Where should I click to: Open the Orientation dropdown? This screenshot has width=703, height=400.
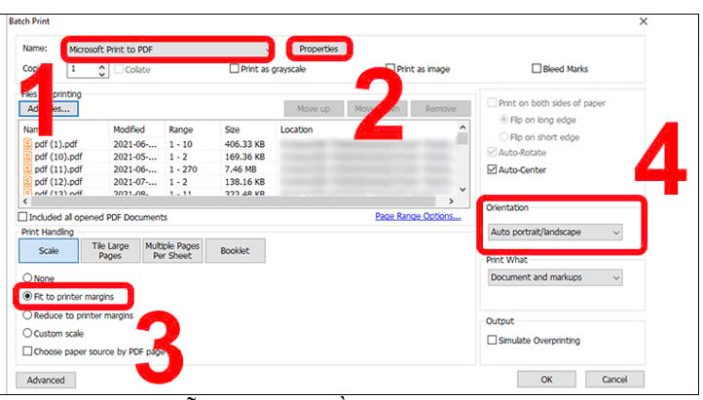[555, 232]
